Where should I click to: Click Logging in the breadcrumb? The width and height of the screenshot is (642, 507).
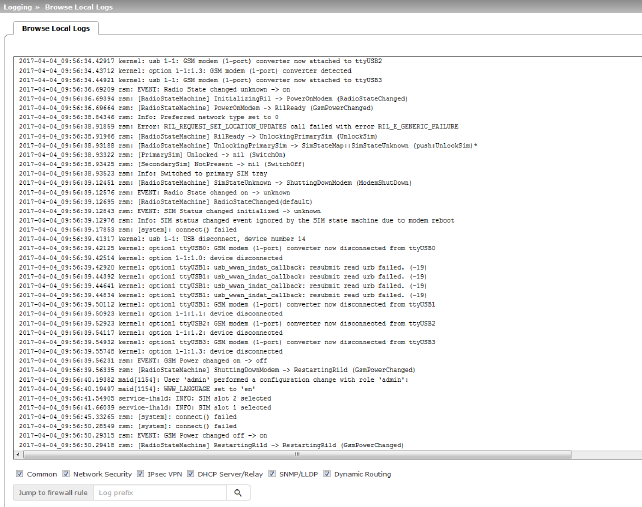click(18, 7)
